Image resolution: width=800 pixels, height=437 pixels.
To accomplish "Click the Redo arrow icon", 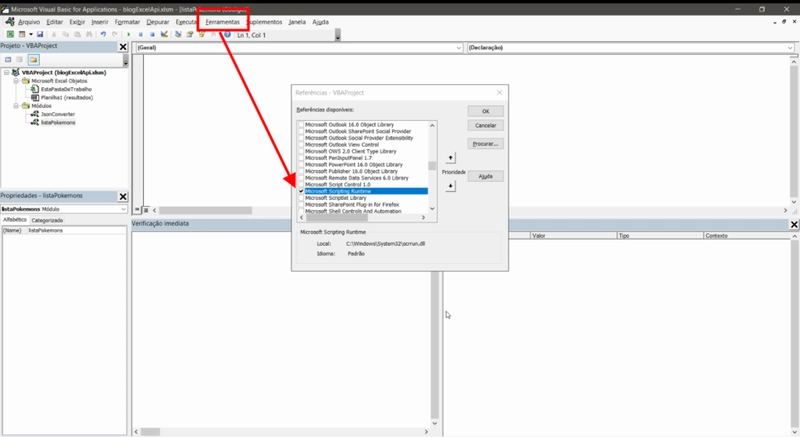I will 115,34.
